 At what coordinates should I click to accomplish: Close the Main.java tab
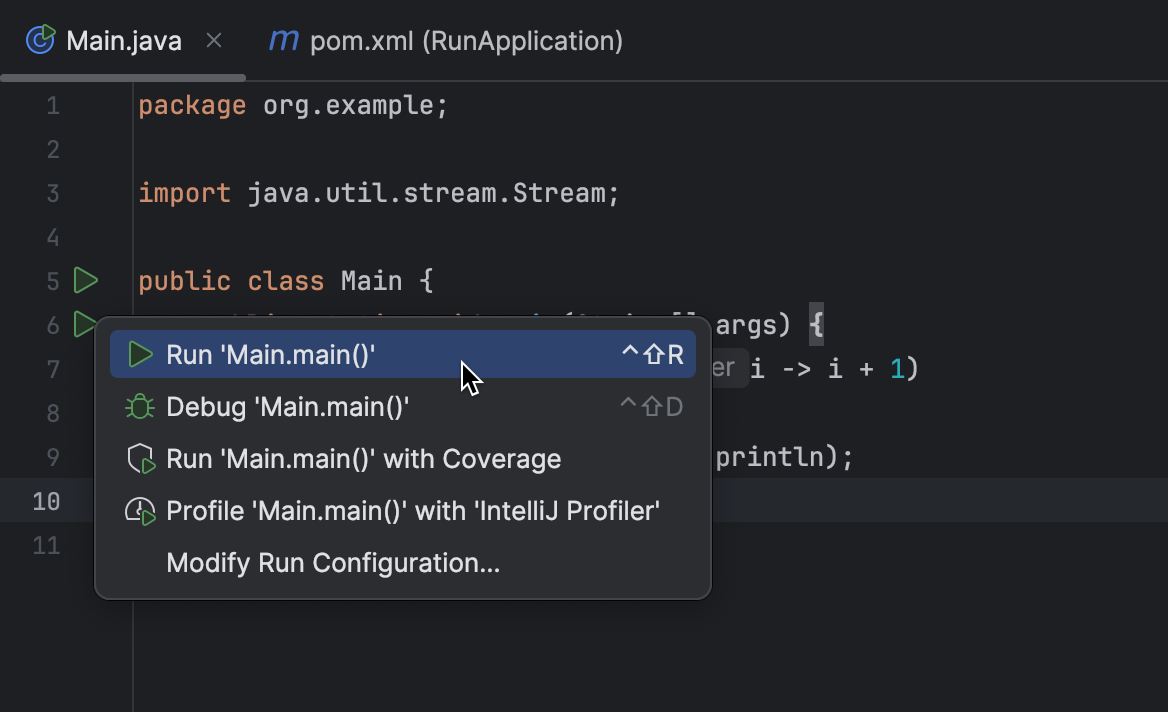pyautogui.click(x=213, y=41)
